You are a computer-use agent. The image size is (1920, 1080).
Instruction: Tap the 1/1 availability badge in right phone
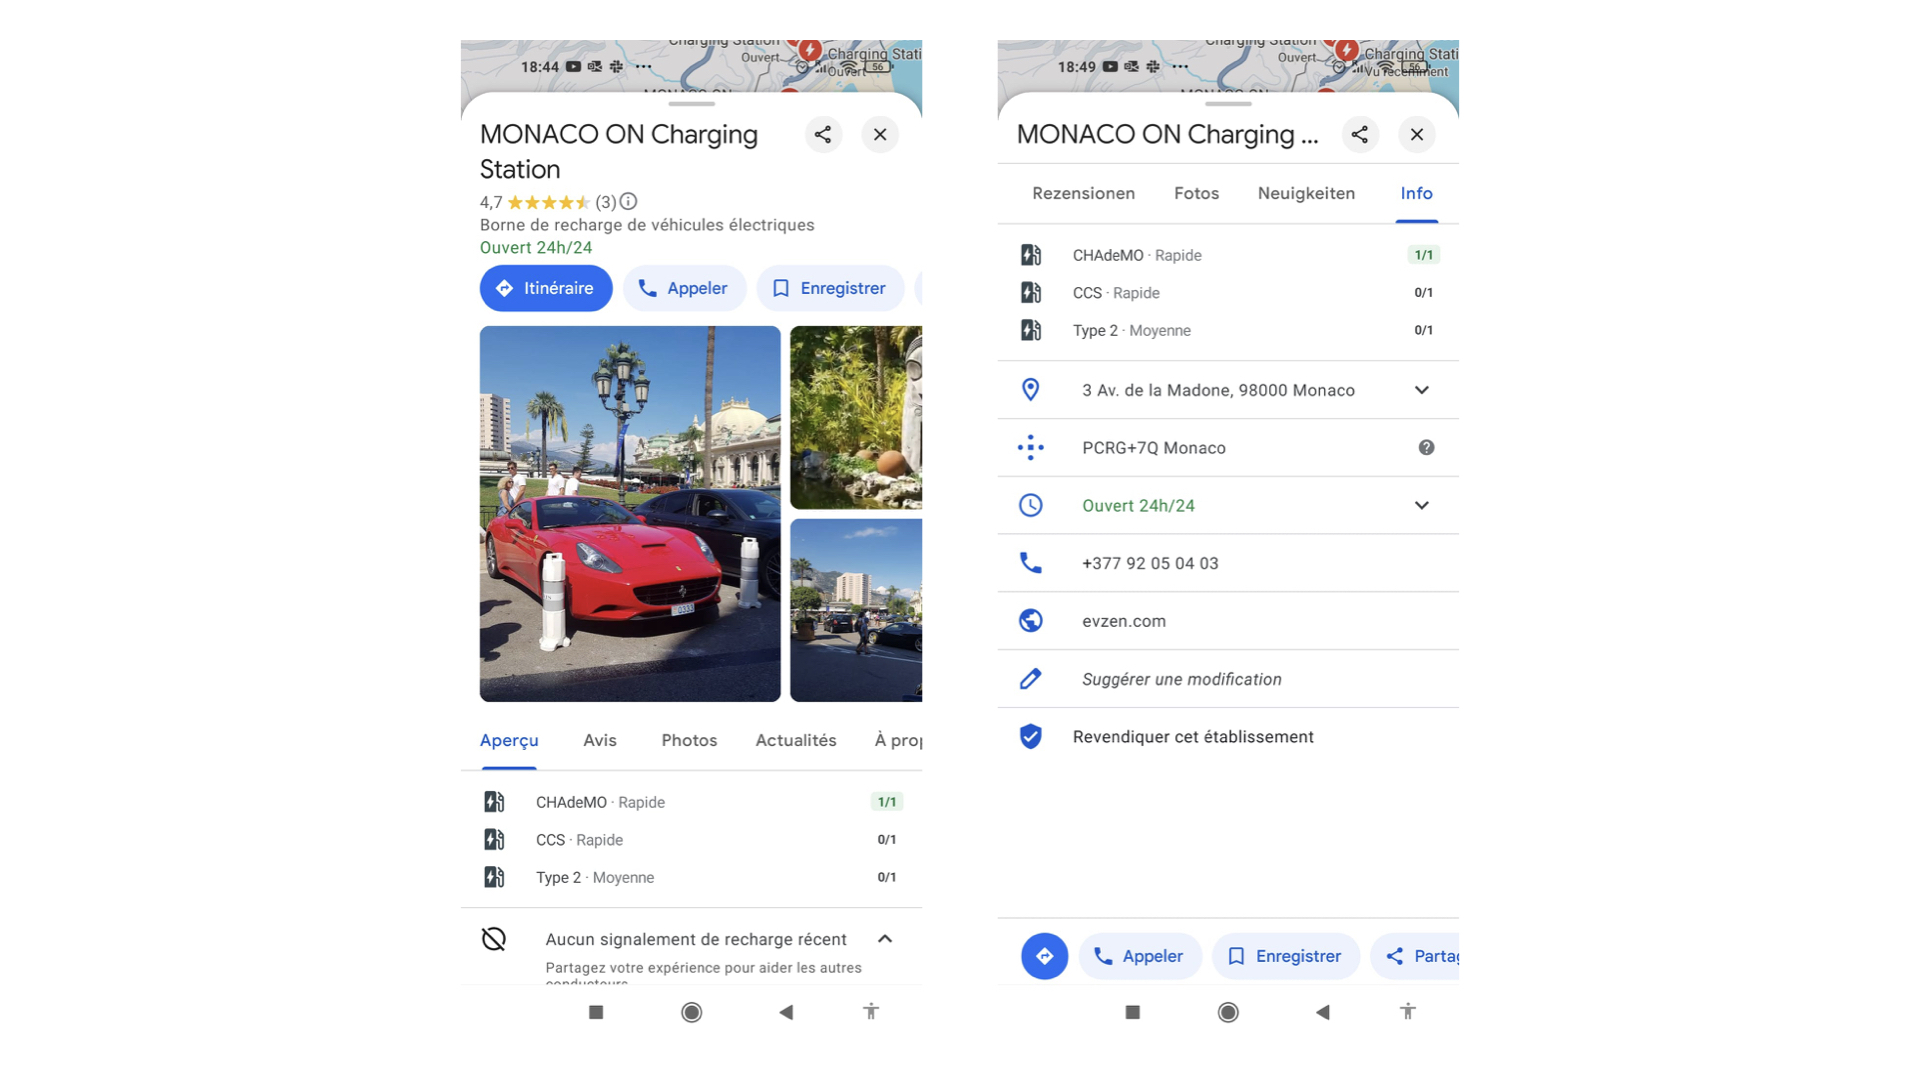1424,255
